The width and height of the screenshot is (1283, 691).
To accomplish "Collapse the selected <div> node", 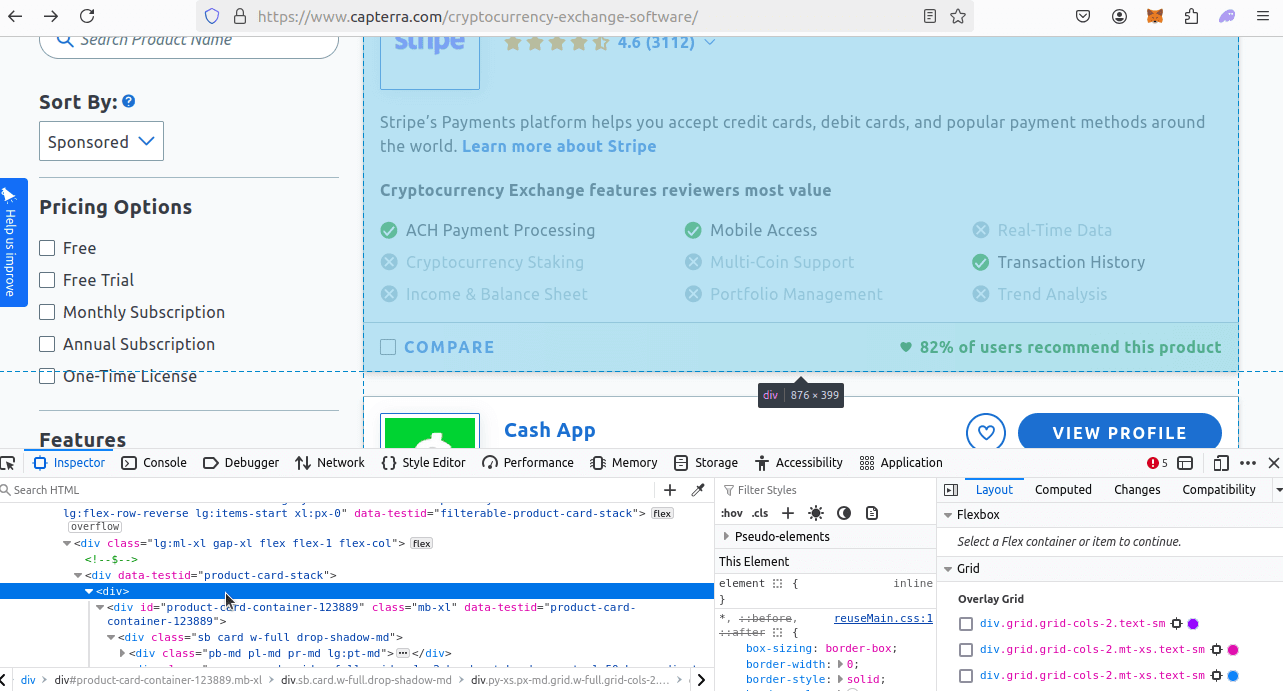I will (89, 591).
